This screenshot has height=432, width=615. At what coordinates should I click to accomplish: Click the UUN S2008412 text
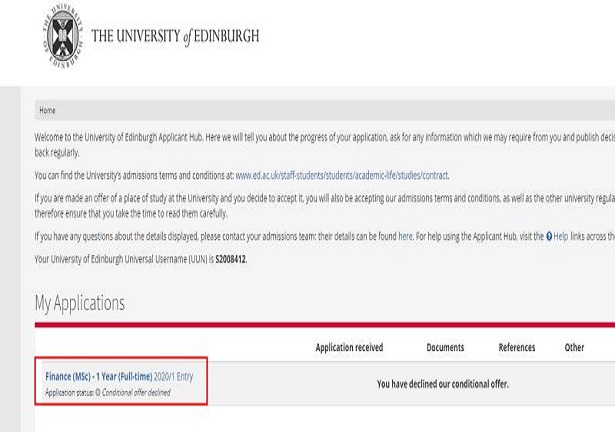pyautogui.click(x=231, y=259)
